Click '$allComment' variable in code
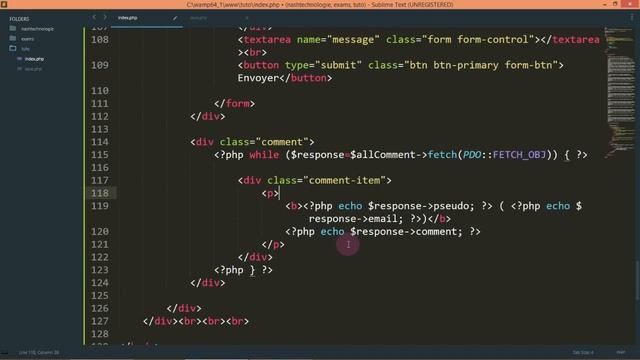 (382, 155)
